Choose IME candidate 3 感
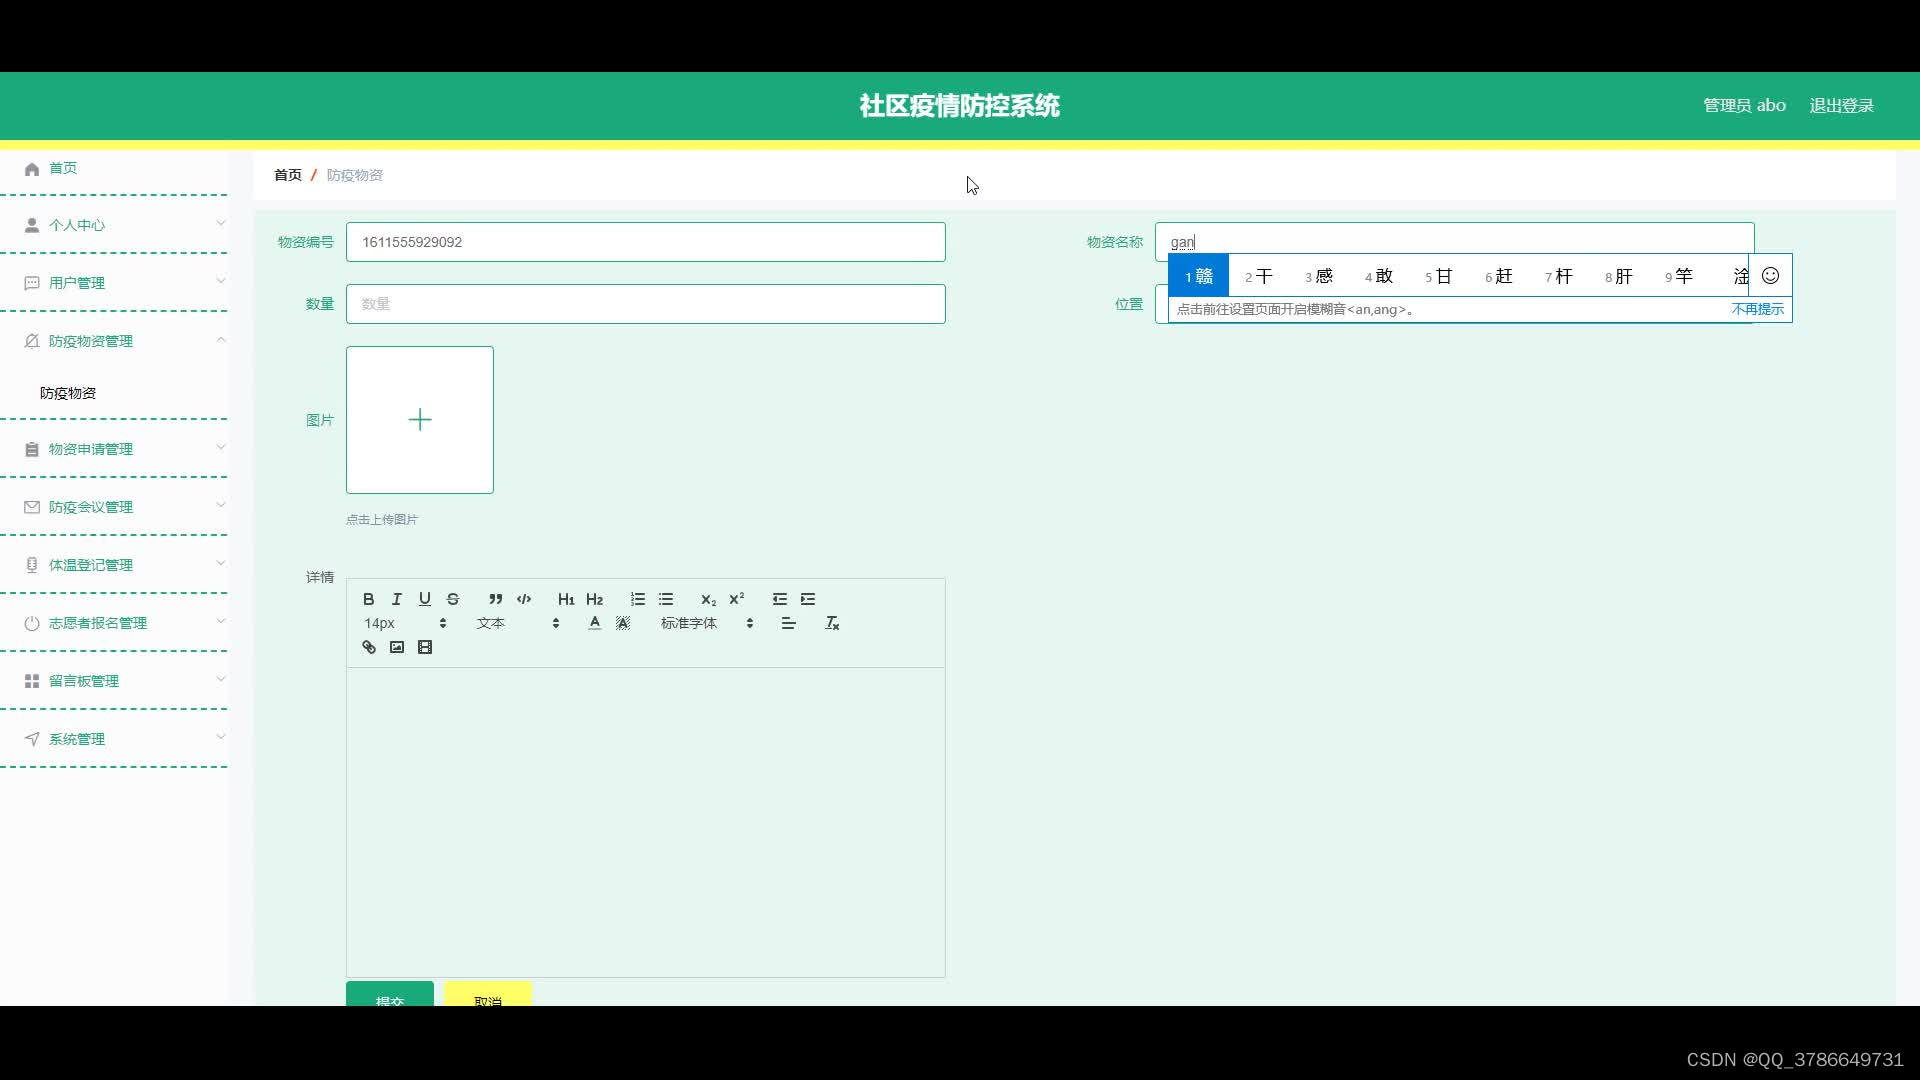 coord(1319,276)
